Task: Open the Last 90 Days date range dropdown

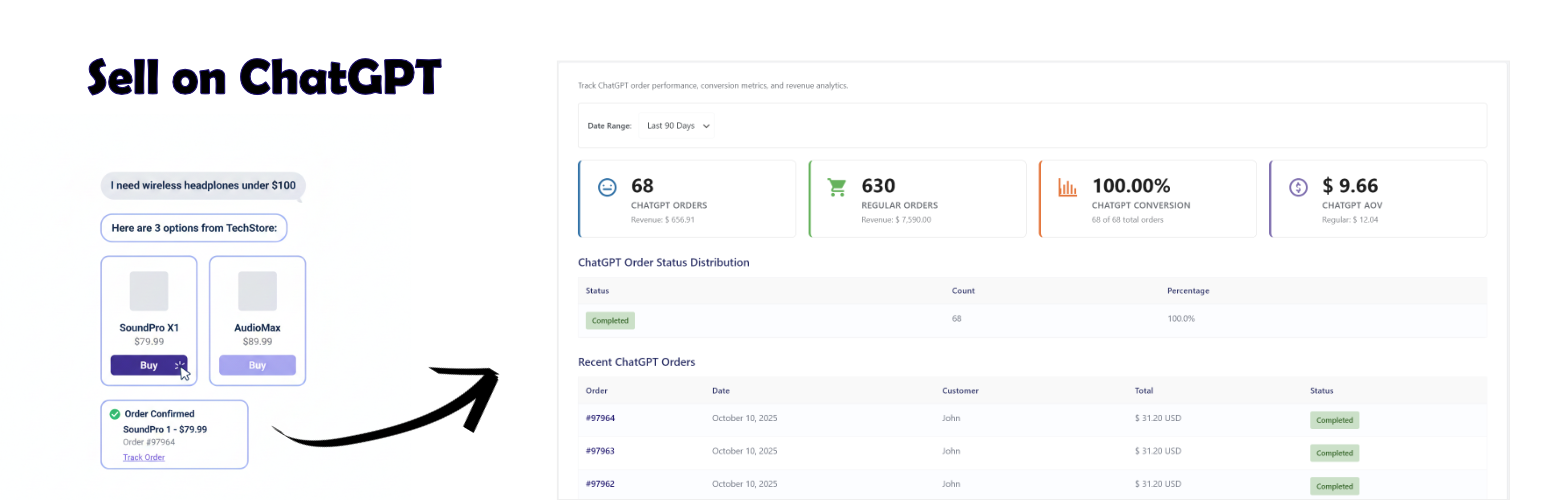Action: [x=678, y=126]
